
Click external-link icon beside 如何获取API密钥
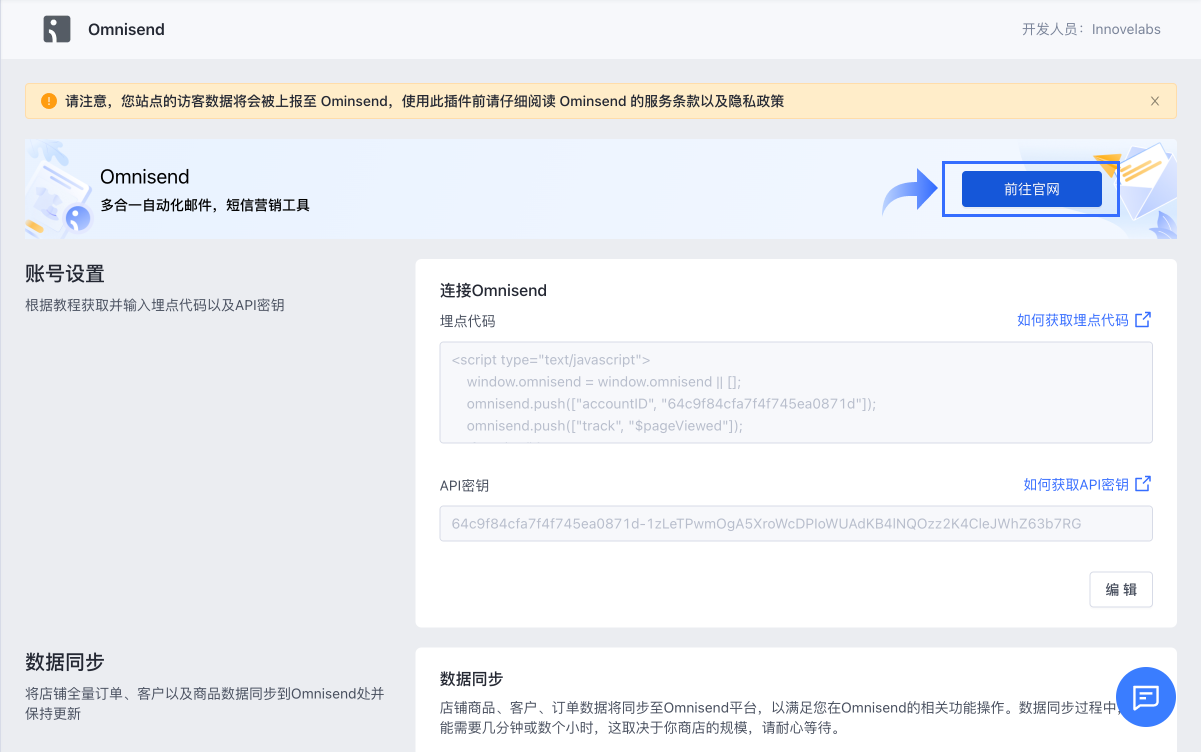click(x=1143, y=484)
